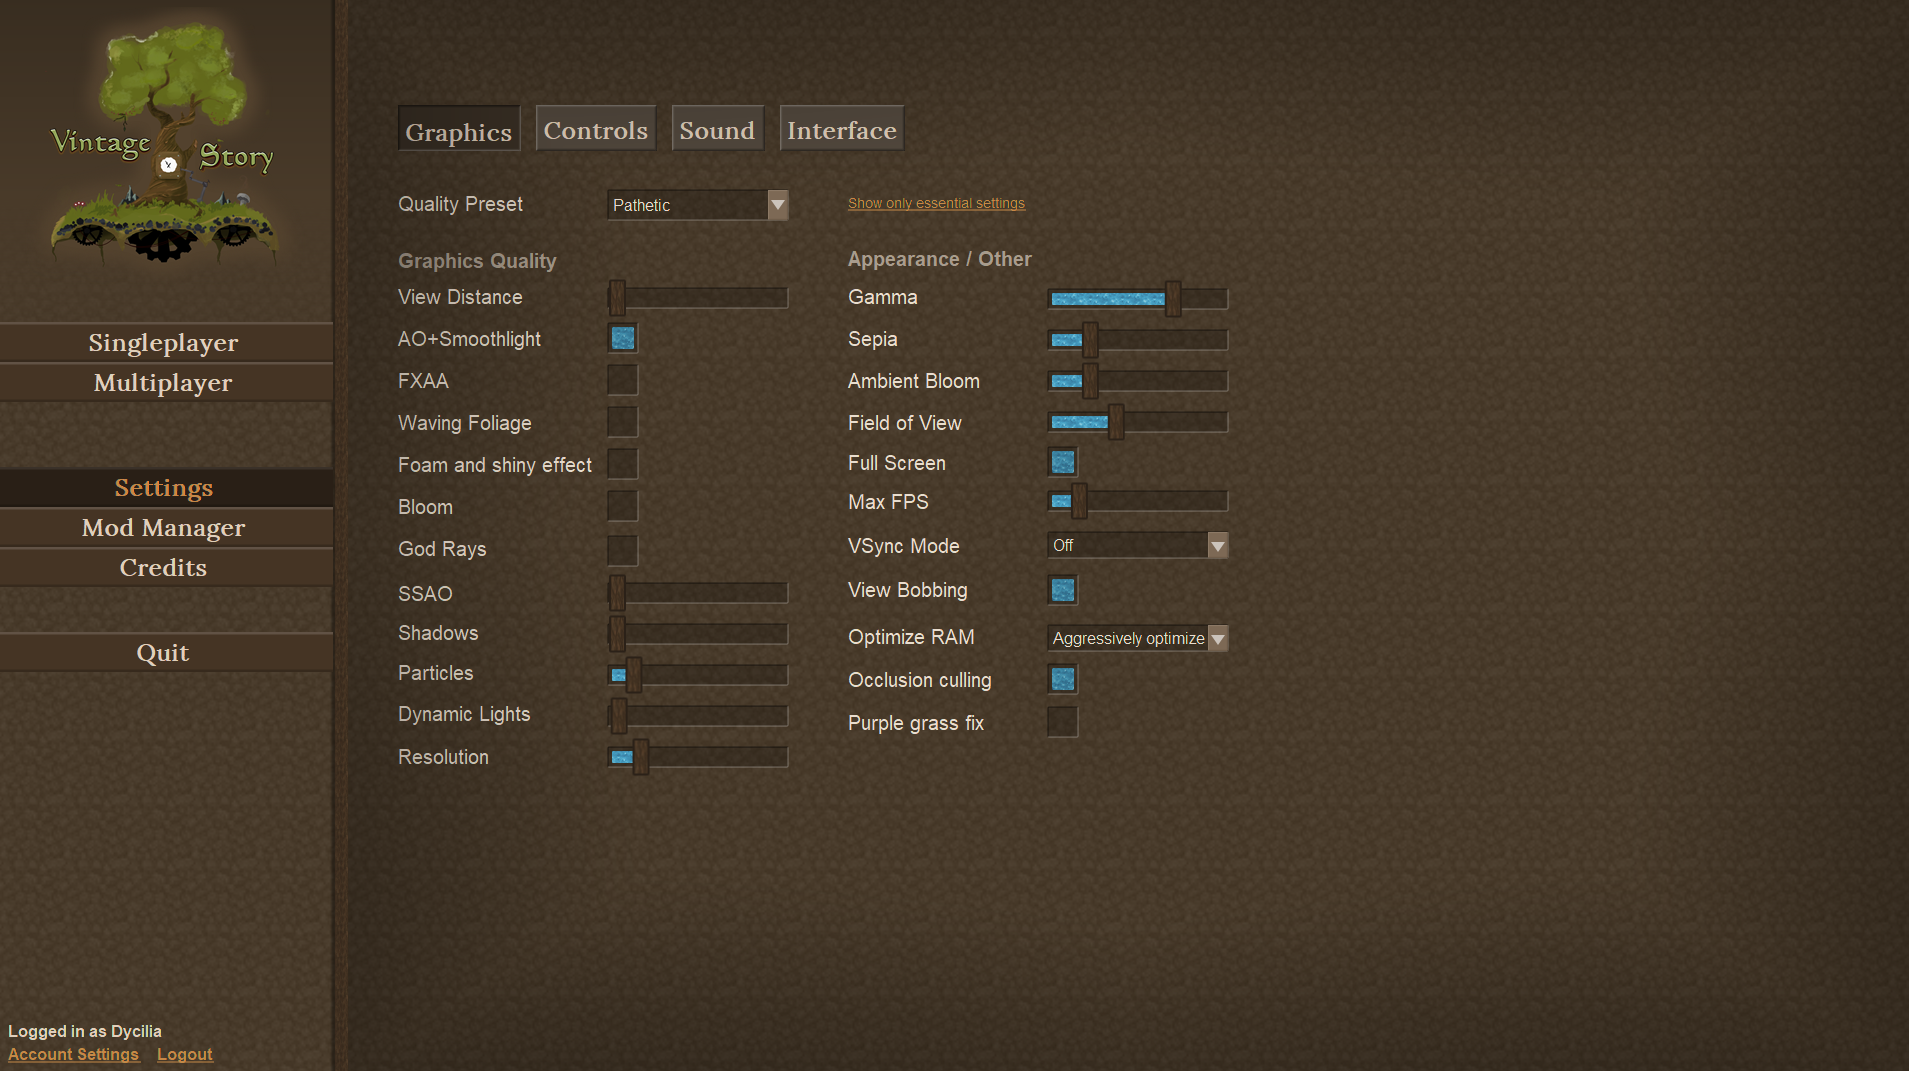Start Singleplayer from the sidebar

click(164, 343)
